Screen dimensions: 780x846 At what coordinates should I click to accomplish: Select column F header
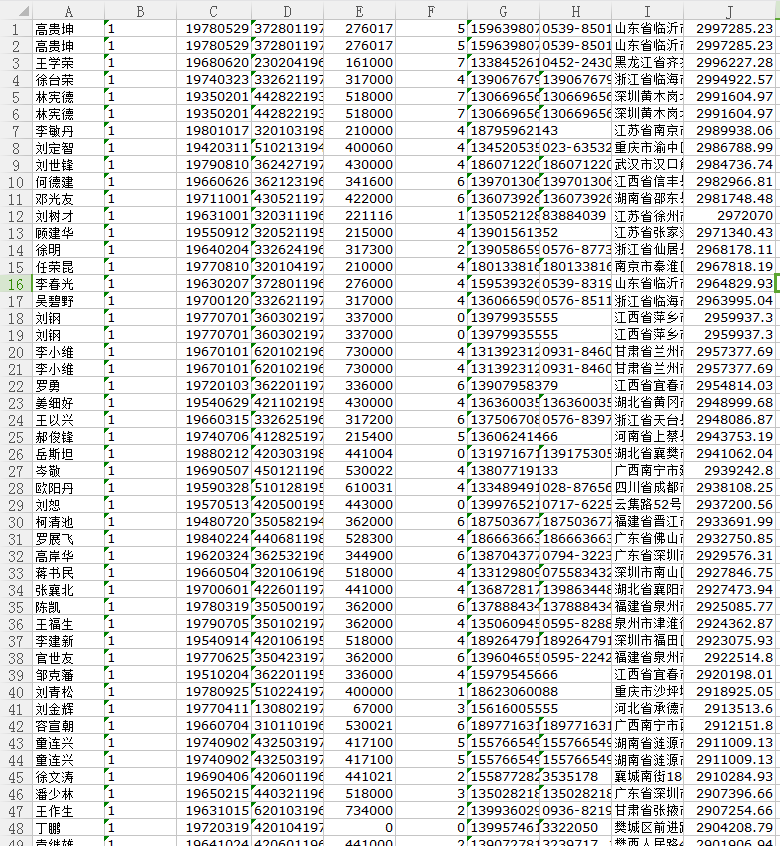click(431, 11)
